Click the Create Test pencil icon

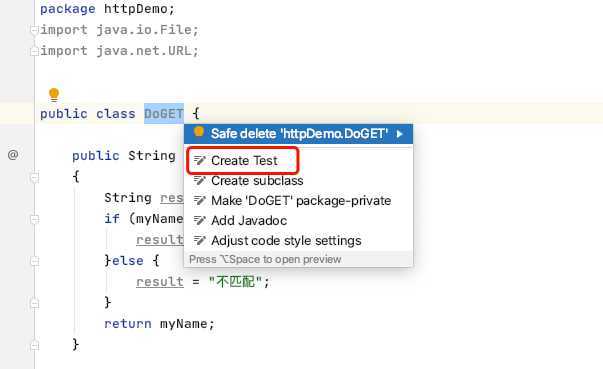coord(200,161)
